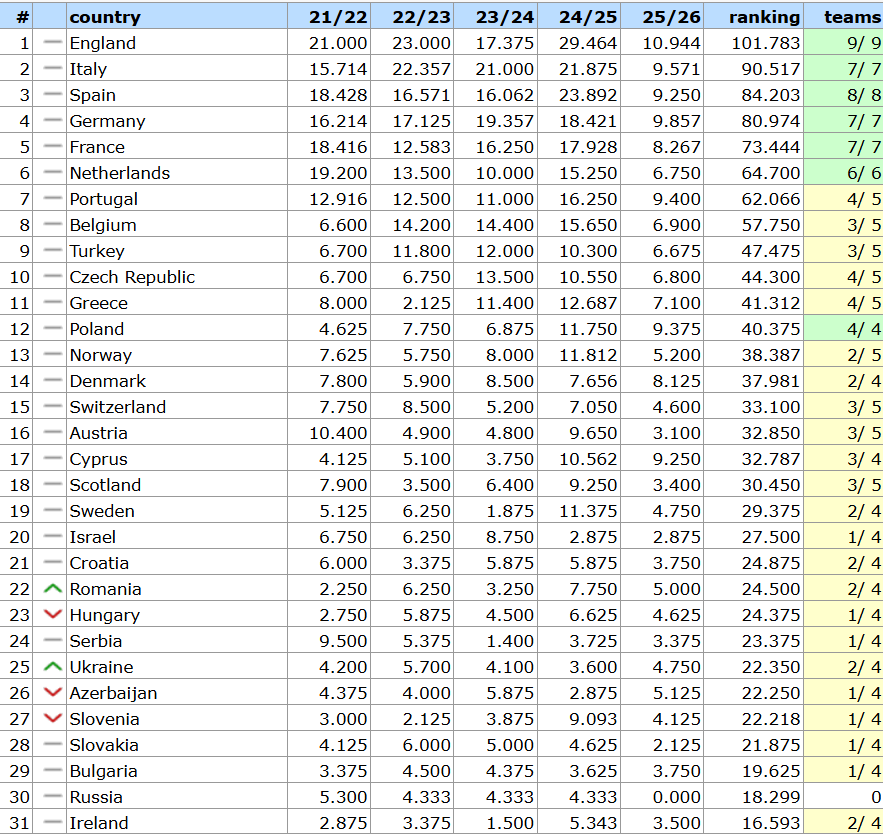
Task: Click Poland's 4/4 teams cell
Action: (x=863, y=329)
